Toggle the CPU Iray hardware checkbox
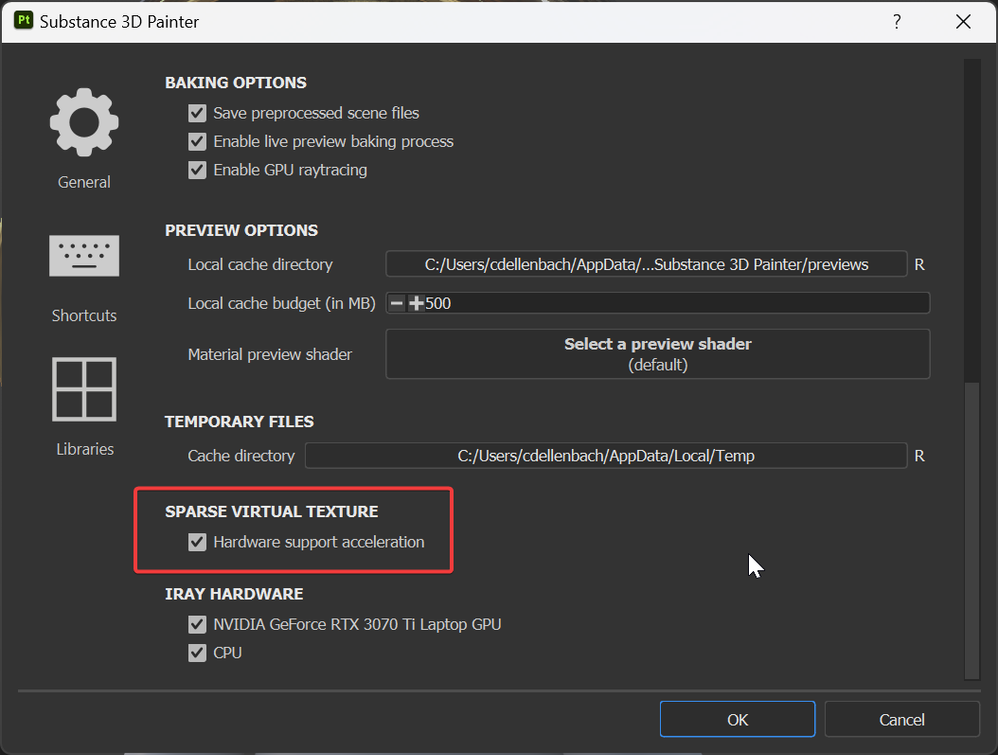This screenshot has width=998, height=755. coord(197,653)
